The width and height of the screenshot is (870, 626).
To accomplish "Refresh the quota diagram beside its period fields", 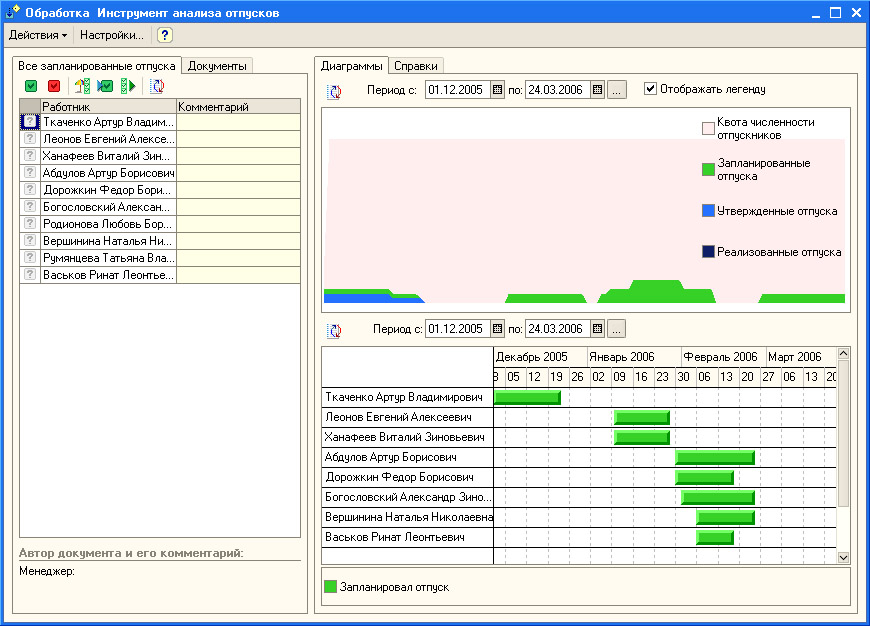I will [335, 91].
